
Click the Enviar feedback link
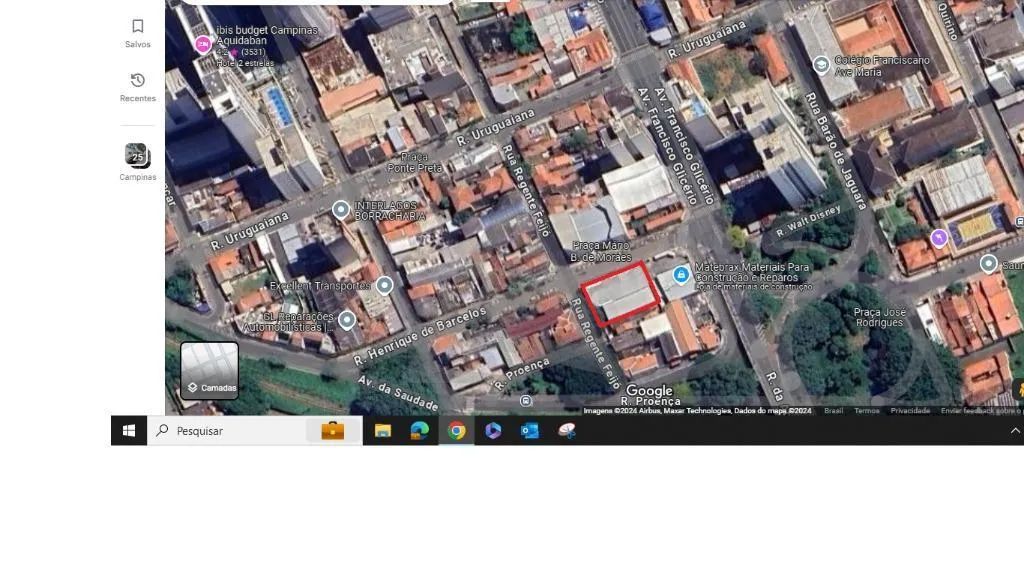pos(982,411)
